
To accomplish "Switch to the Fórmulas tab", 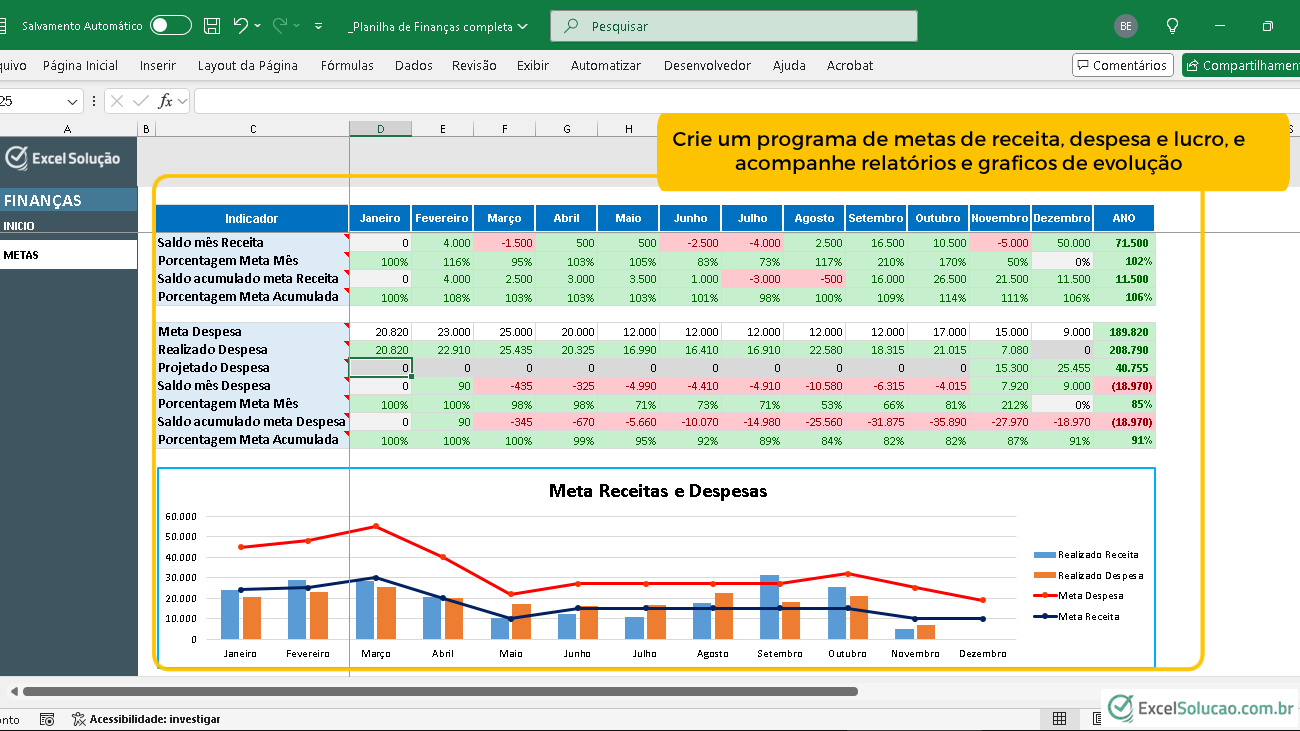I will coord(347,65).
